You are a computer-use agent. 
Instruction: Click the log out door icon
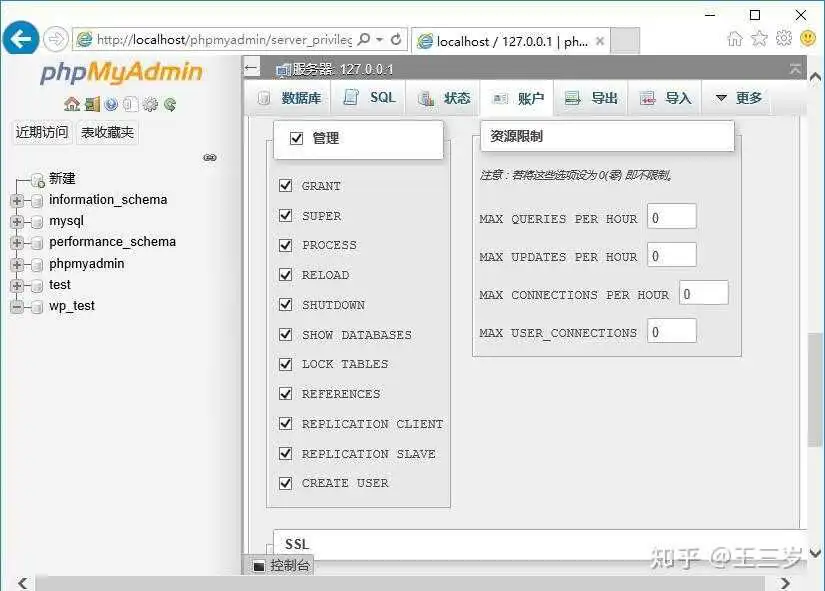tap(92, 104)
